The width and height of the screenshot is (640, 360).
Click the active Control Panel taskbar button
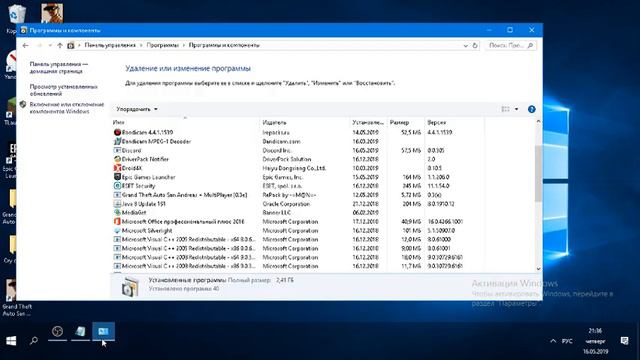103,331
